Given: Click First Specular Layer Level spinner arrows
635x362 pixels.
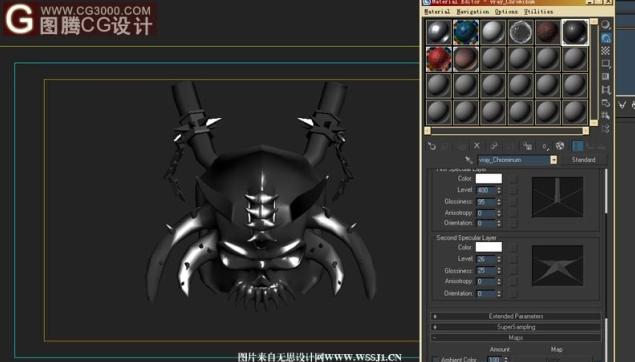Looking at the screenshot, I should click(499, 190).
